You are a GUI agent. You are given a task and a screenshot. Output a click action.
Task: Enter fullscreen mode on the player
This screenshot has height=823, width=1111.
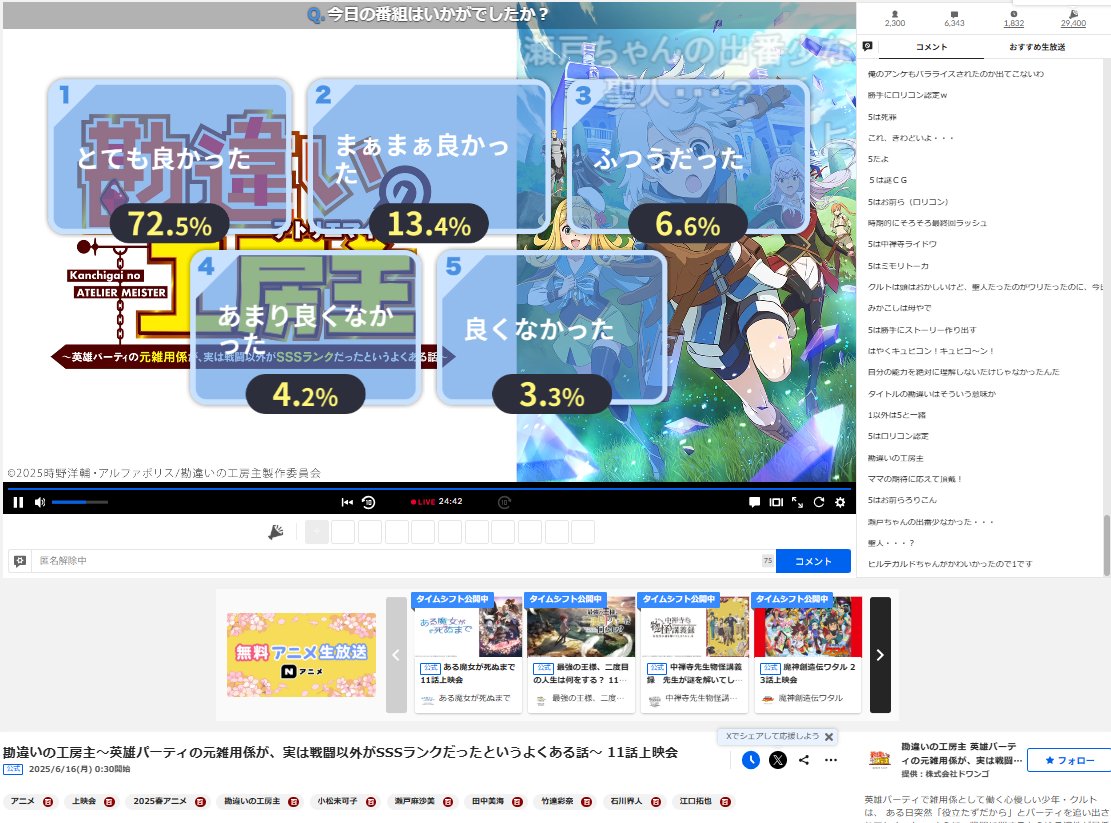(797, 502)
